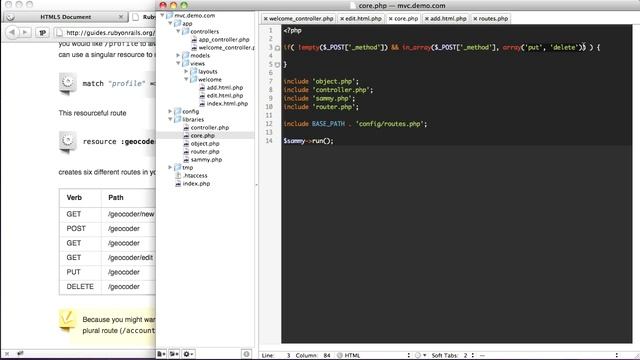Click the browser forward button
The height and width of the screenshot is (360, 640).
pyautogui.click(x=25, y=32)
